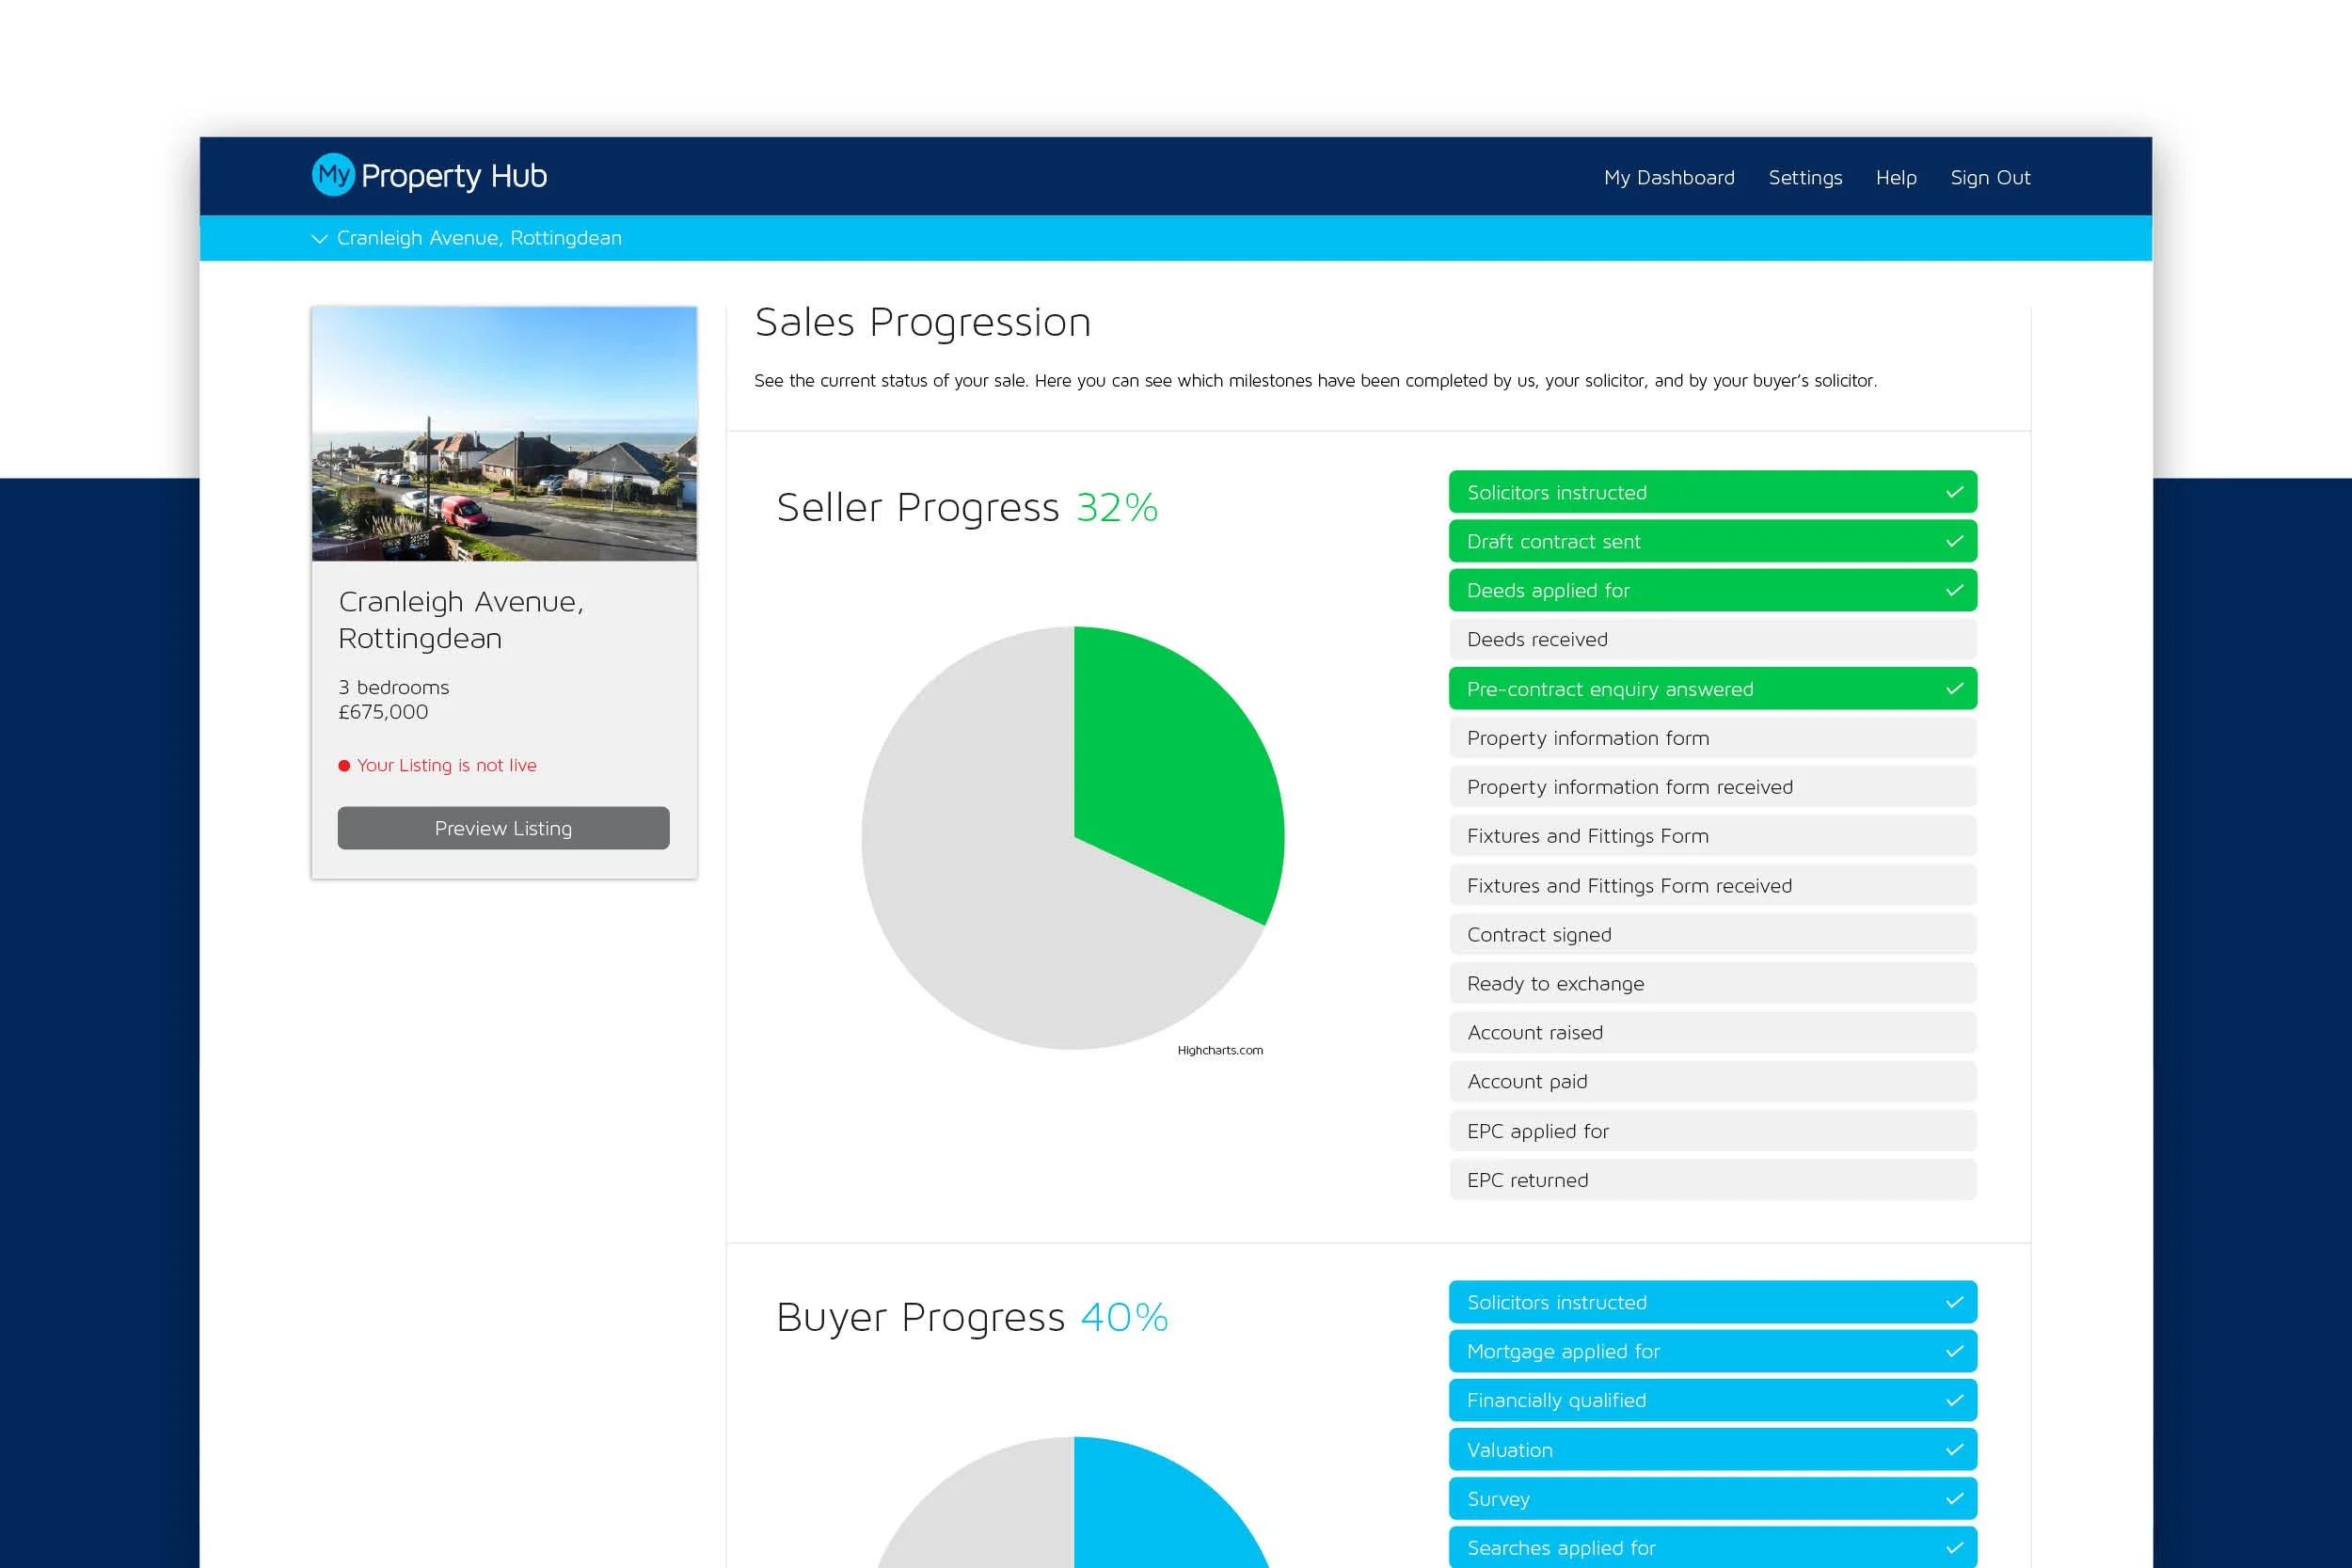The height and width of the screenshot is (1568, 2352).
Task: Click the Draft contract sent checkmark
Action: [1954, 541]
